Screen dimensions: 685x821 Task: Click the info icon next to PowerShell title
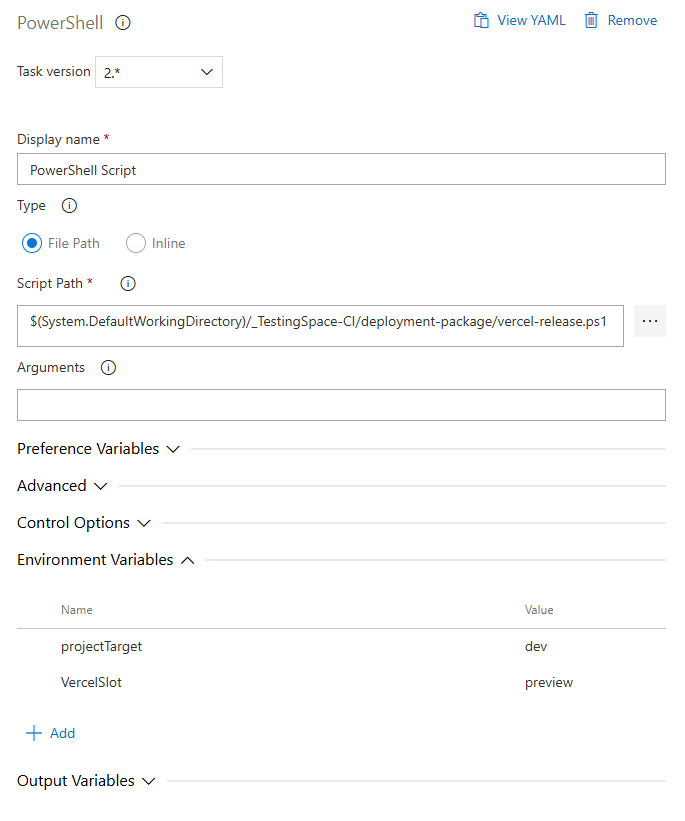tap(123, 22)
